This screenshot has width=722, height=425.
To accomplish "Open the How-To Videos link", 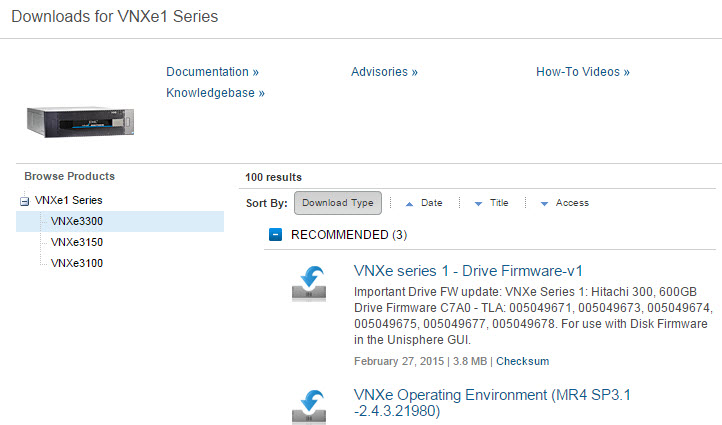I will (x=583, y=72).
